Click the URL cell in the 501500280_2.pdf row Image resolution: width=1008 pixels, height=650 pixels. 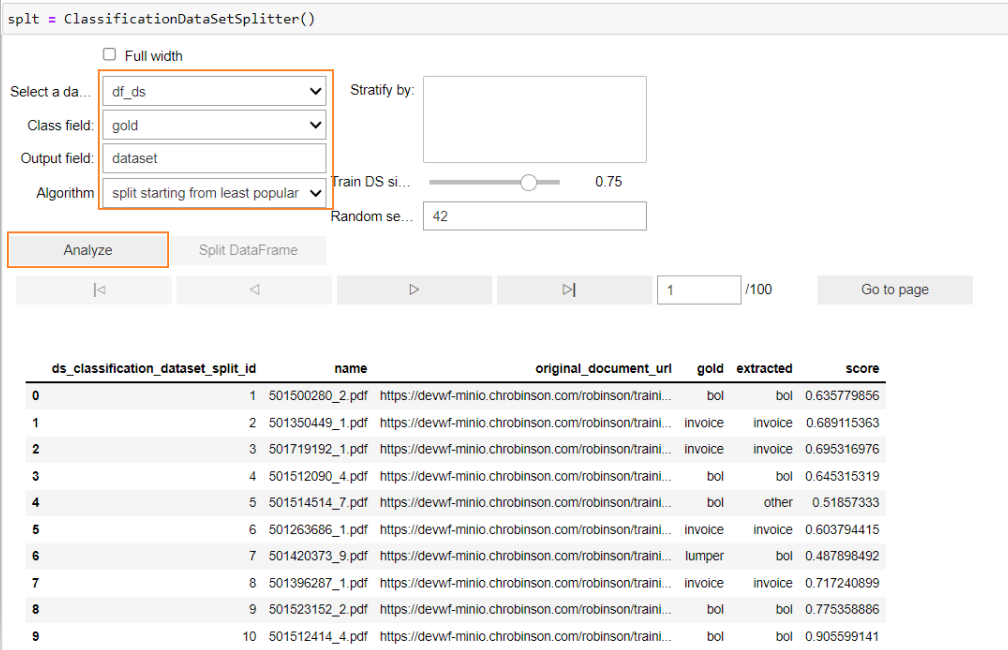click(525, 396)
